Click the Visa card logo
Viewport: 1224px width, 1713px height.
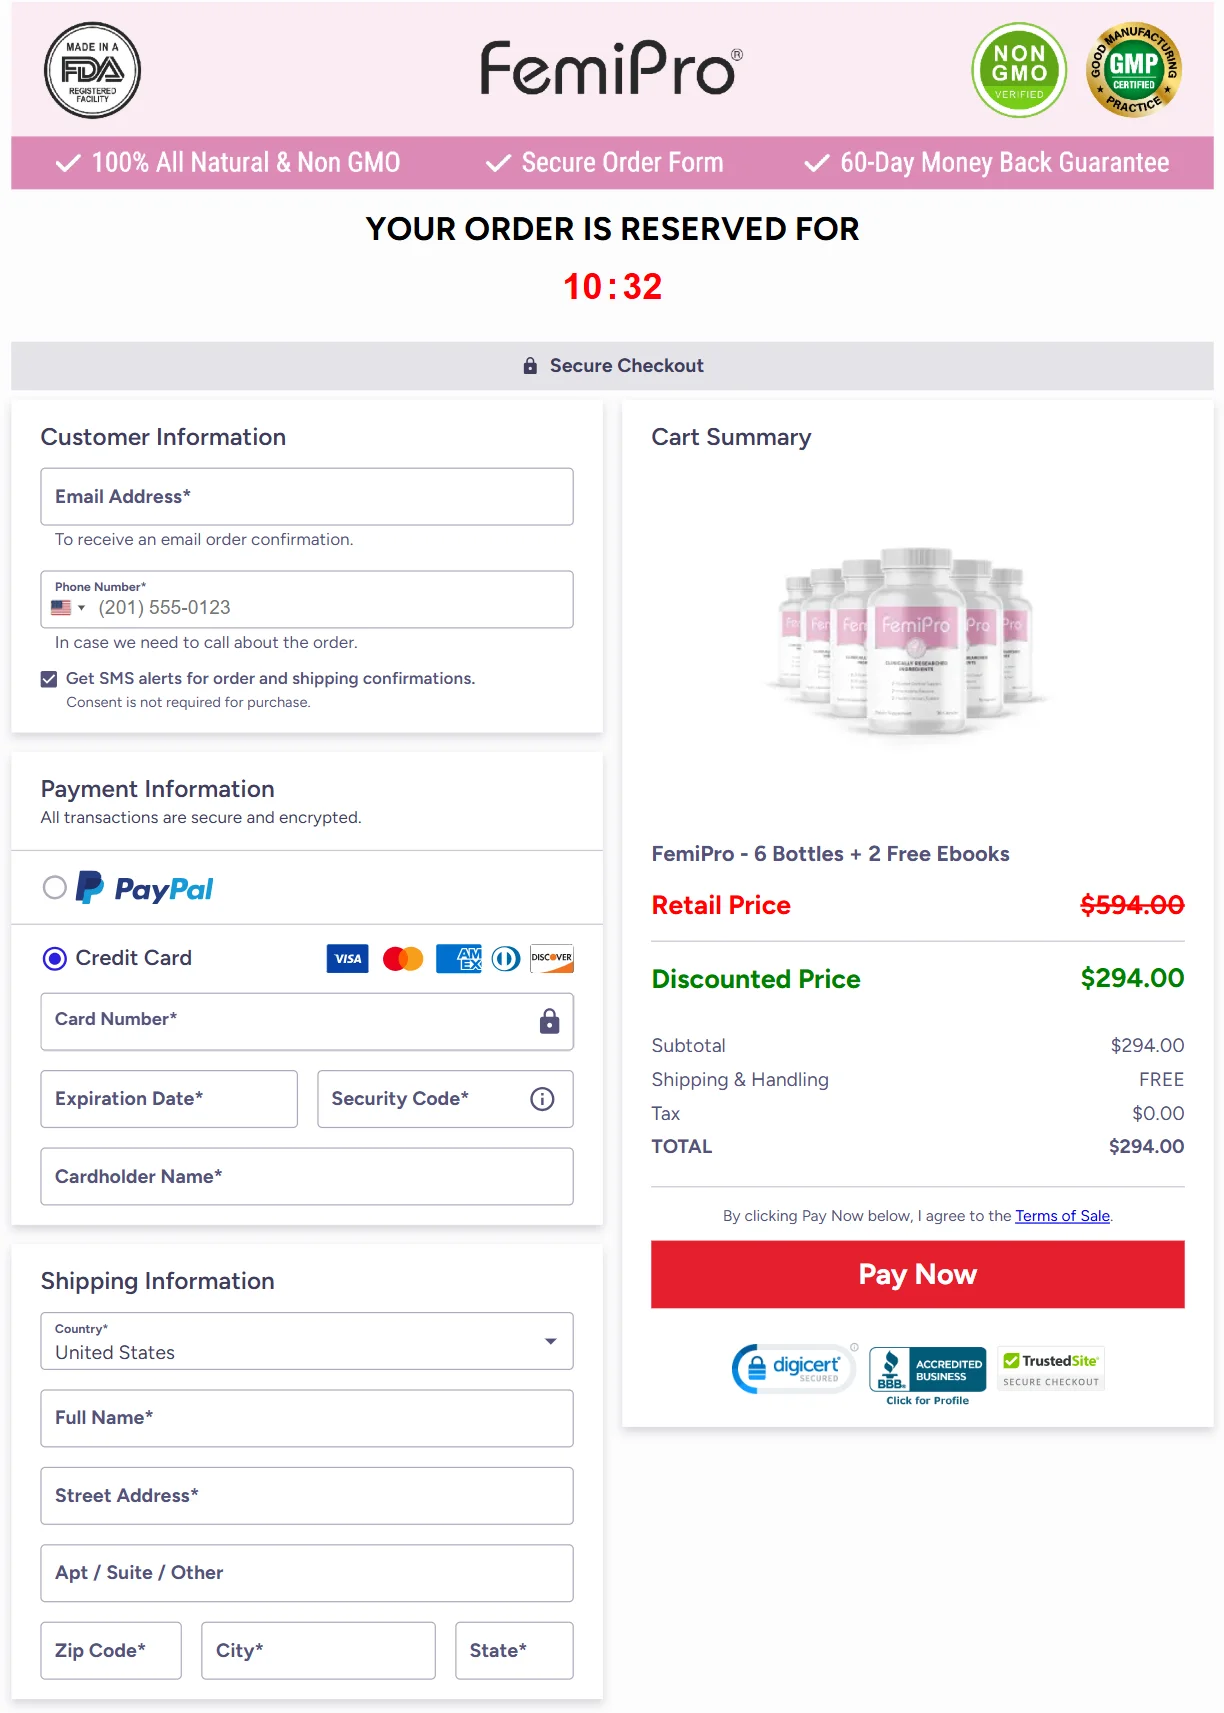pyautogui.click(x=347, y=958)
